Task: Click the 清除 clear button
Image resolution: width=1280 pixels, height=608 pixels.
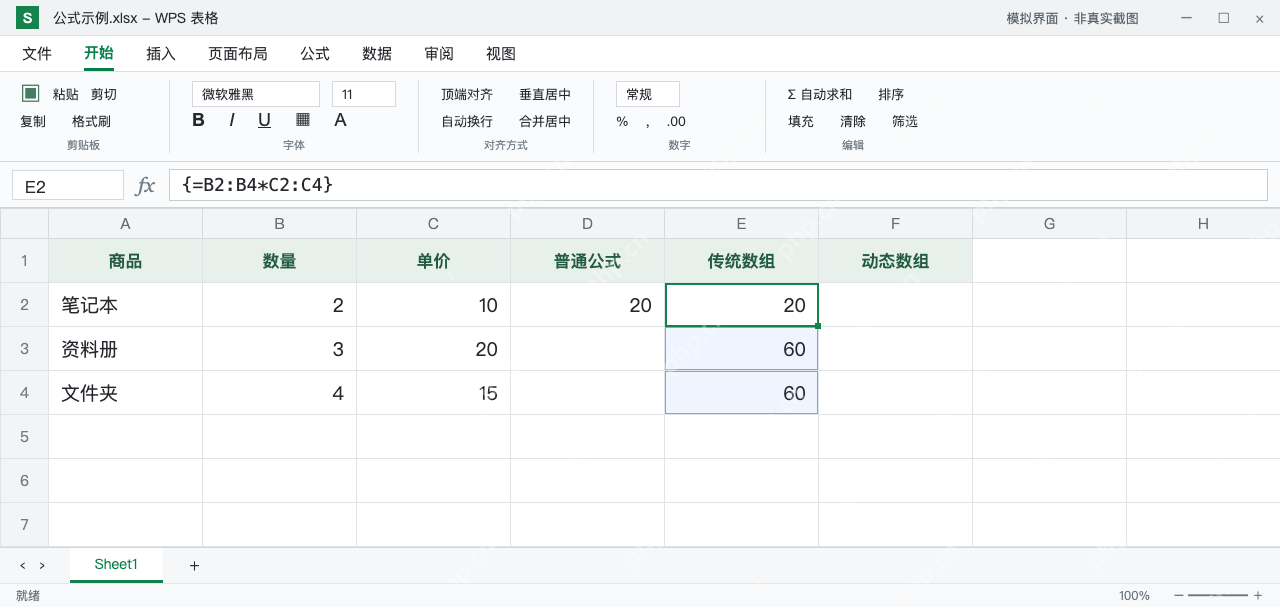Action: pos(853,121)
